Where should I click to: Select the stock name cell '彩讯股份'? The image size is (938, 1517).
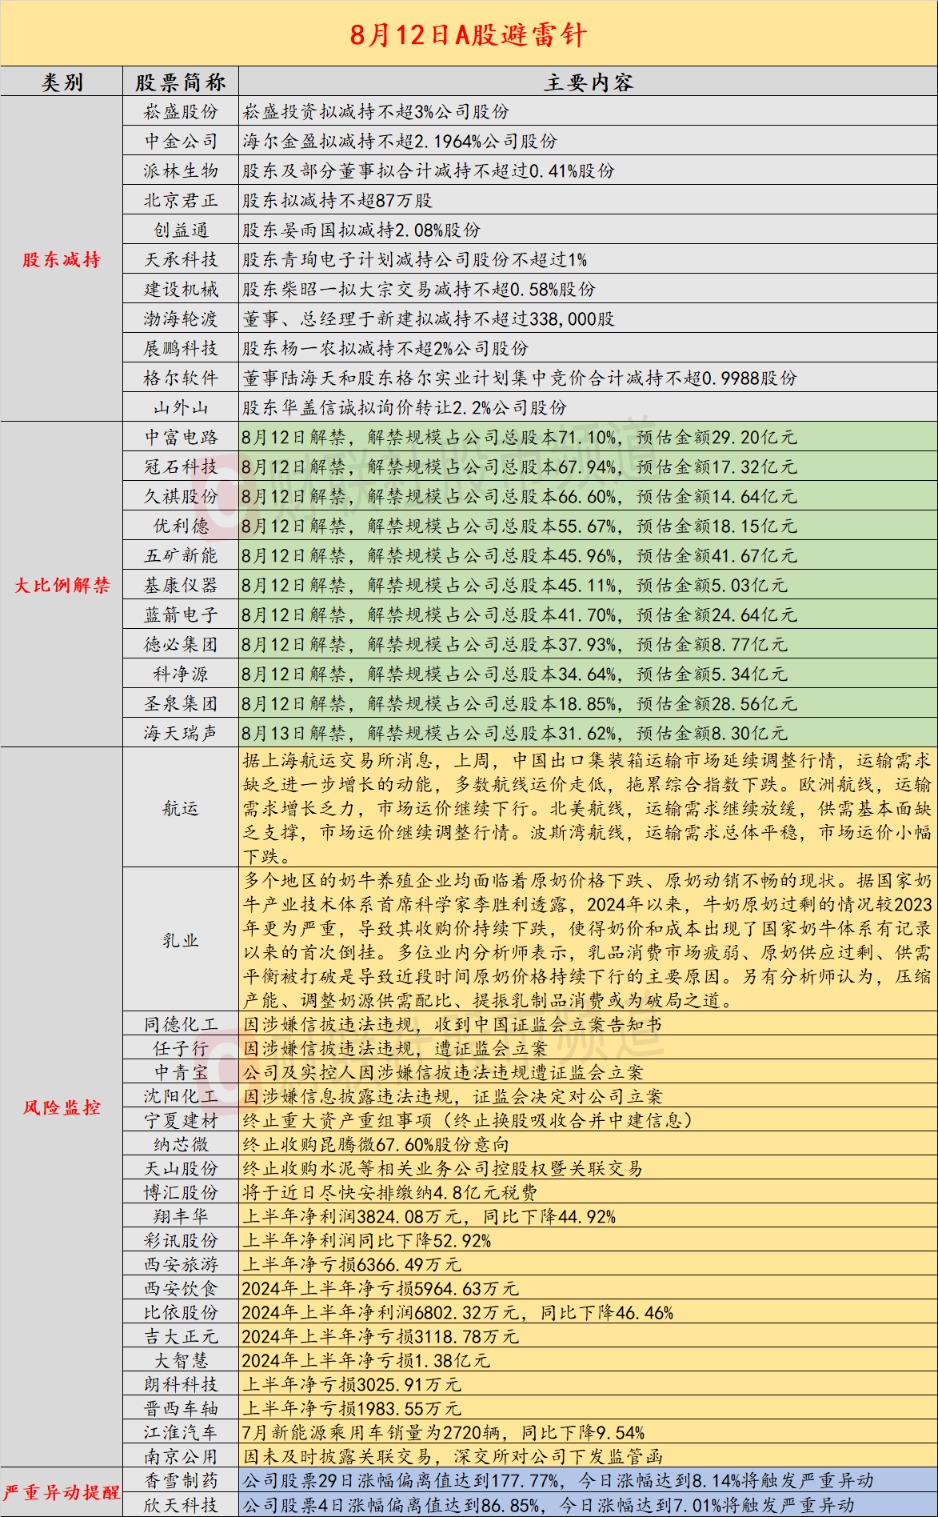point(180,1240)
